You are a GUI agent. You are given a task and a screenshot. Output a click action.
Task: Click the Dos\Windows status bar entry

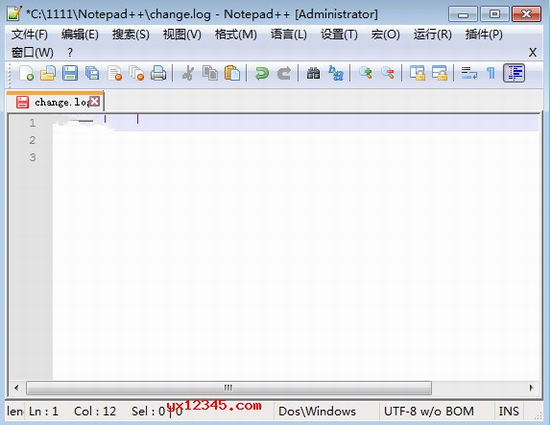click(x=317, y=411)
